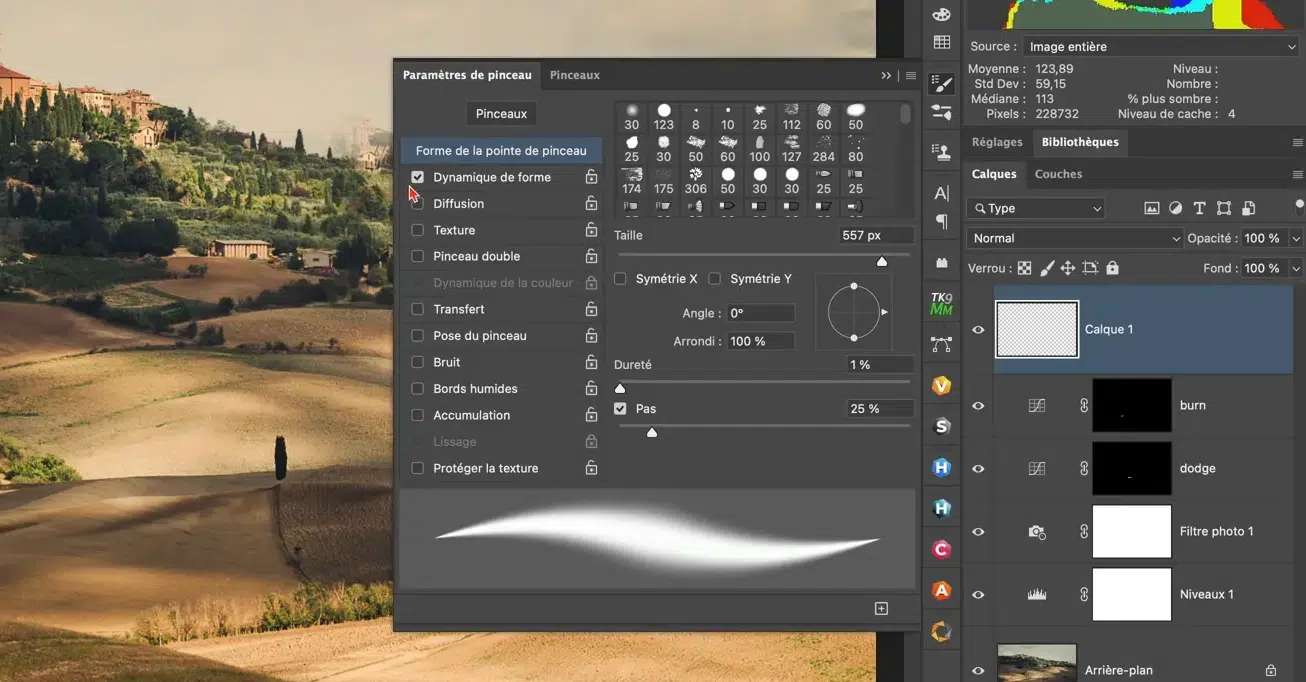Click the Dureté hardness slider handle
This screenshot has height=682, width=1306.
tap(620, 388)
